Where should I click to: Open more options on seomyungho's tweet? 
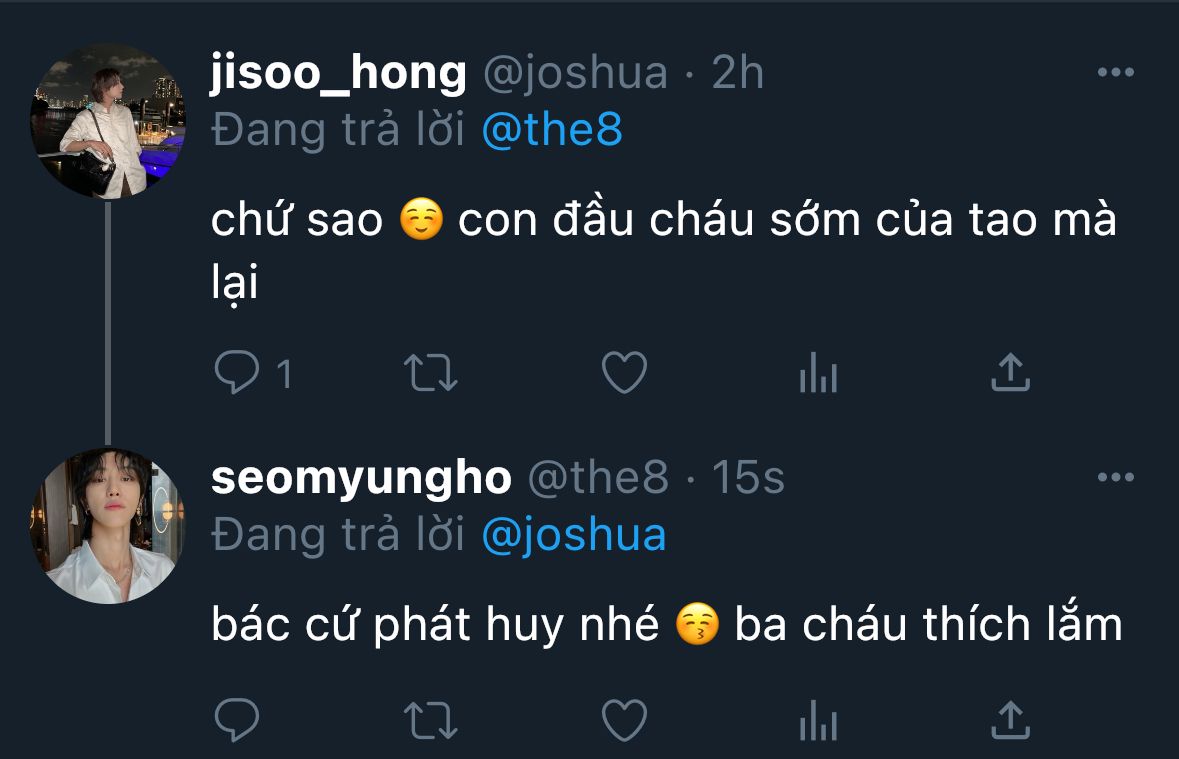1116,477
